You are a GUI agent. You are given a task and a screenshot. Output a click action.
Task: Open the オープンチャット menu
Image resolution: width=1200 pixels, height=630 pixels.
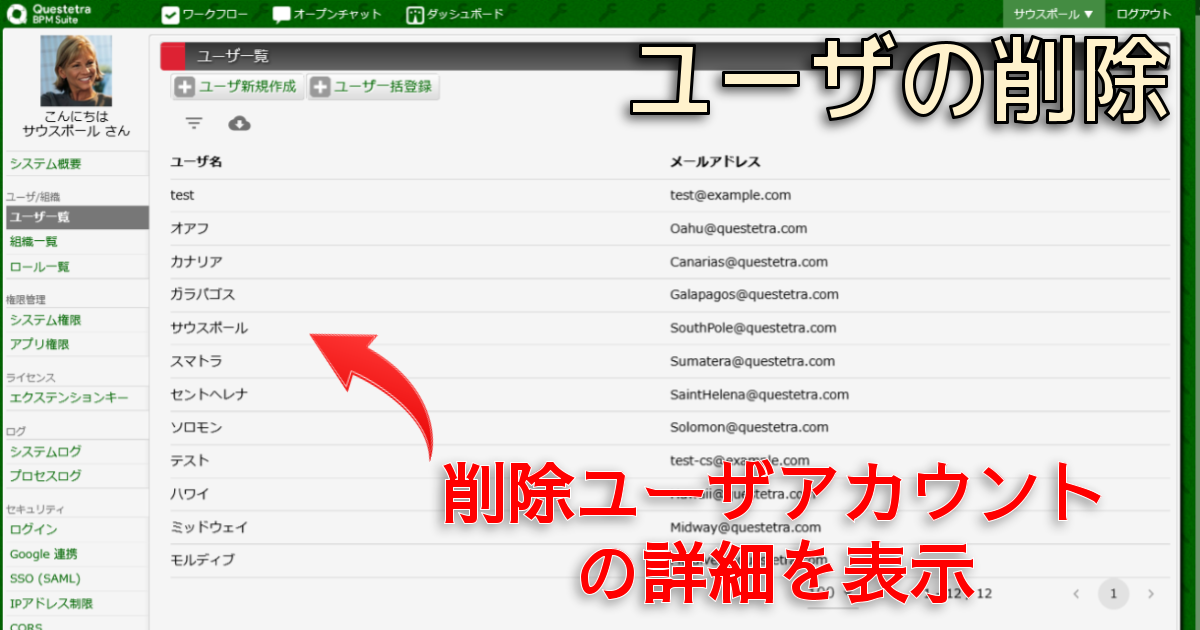[x=327, y=15]
